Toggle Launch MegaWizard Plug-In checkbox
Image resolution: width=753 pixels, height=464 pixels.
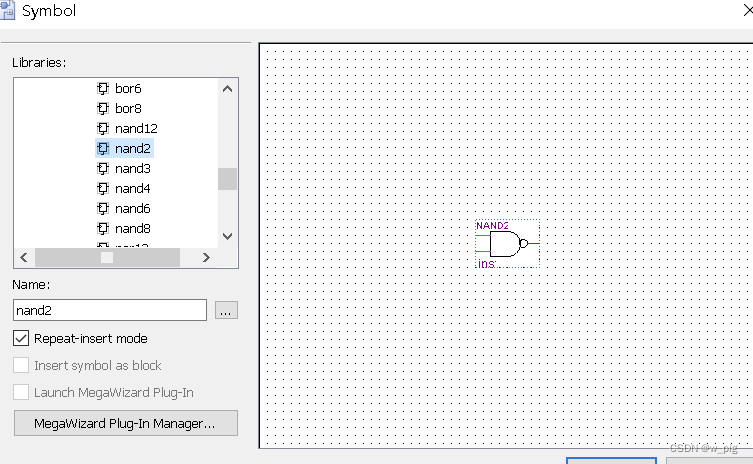tap(21, 392)
